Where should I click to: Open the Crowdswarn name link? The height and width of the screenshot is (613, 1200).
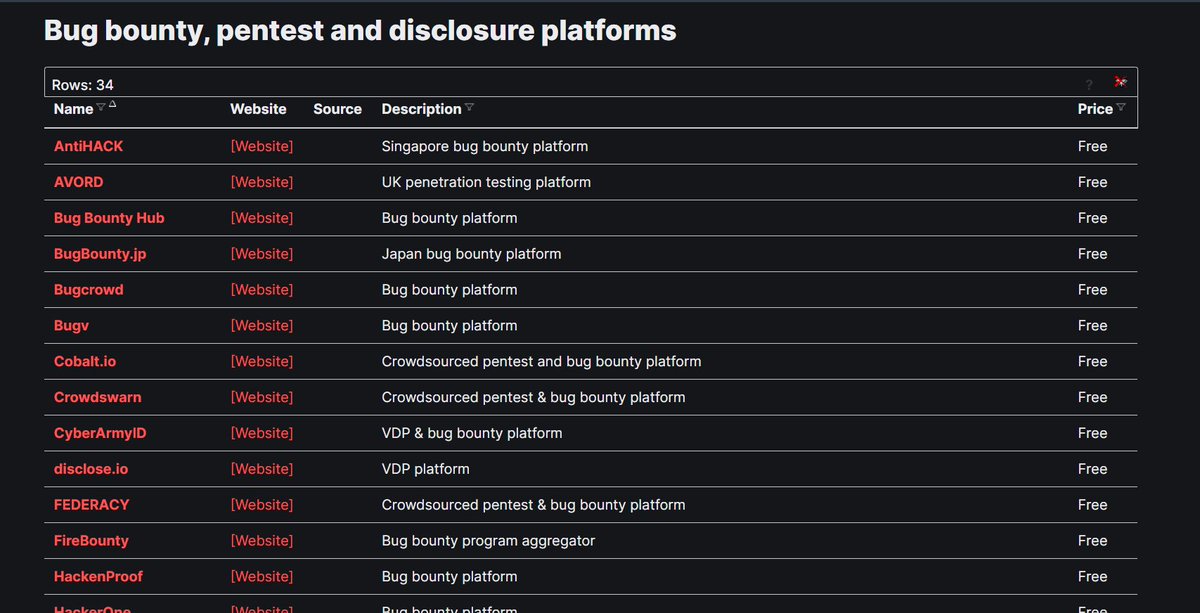(98, 397)
